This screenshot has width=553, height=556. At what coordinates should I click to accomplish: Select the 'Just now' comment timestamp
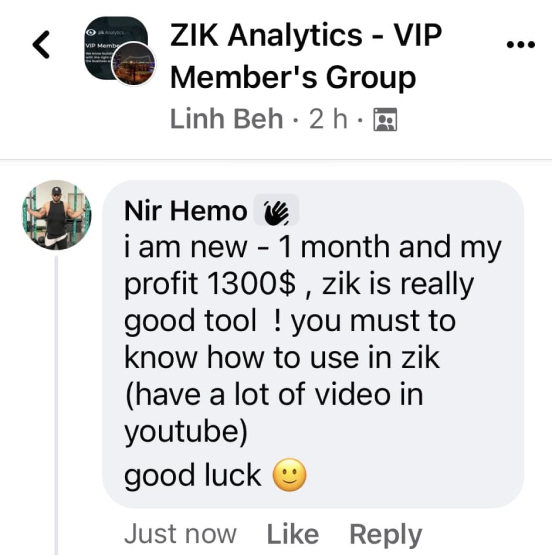pos(180,534)
